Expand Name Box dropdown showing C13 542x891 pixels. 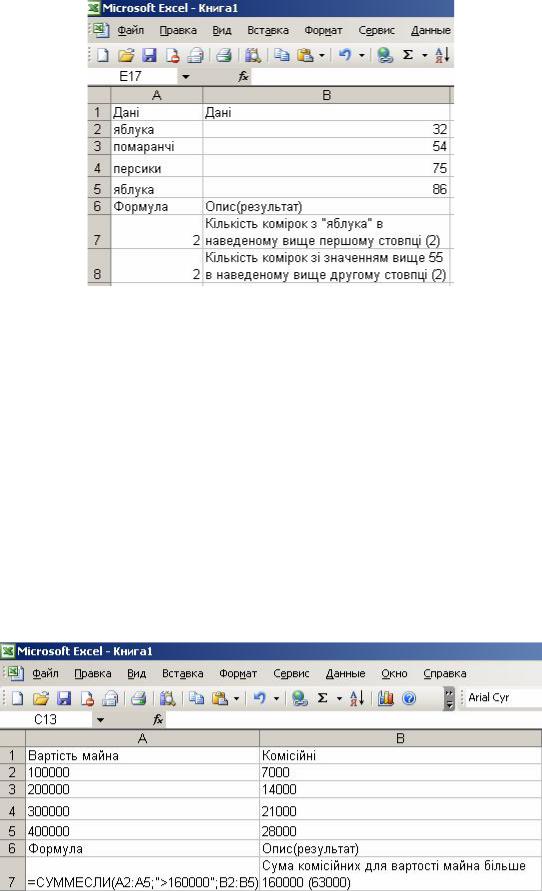pos(101,719)
